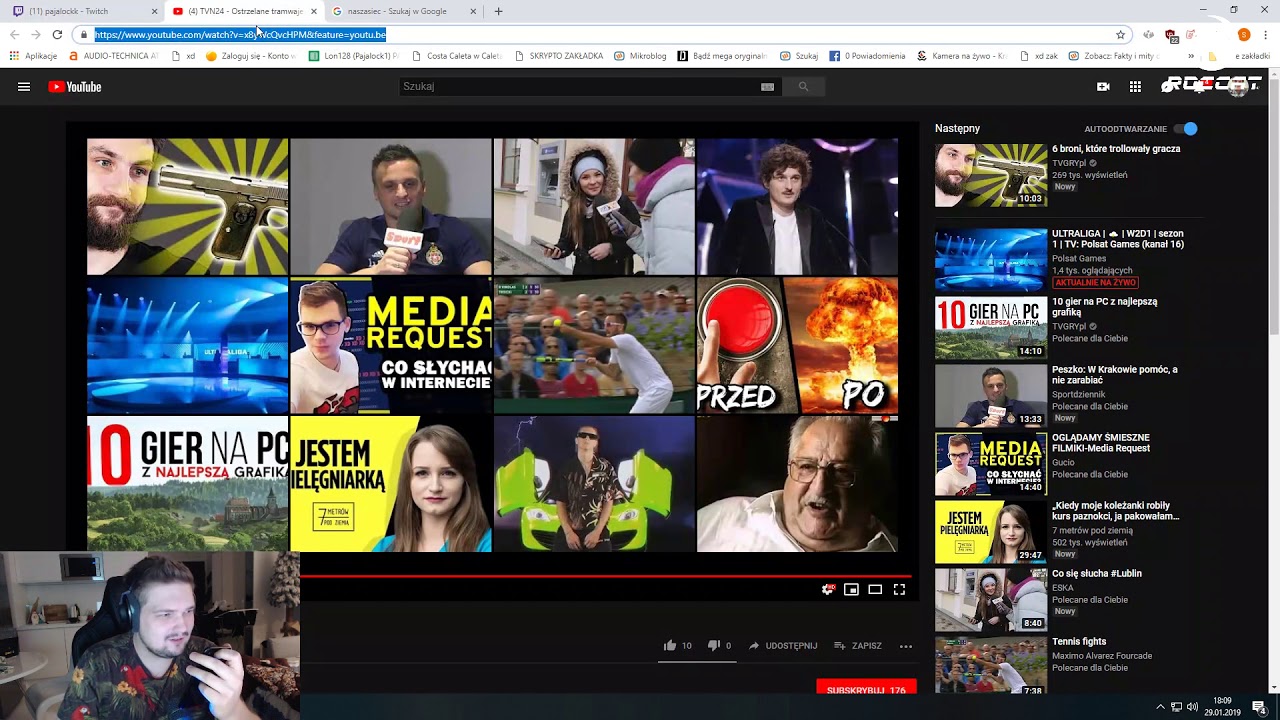
Task: Open a new browser tab
Action: coord(498,11)
